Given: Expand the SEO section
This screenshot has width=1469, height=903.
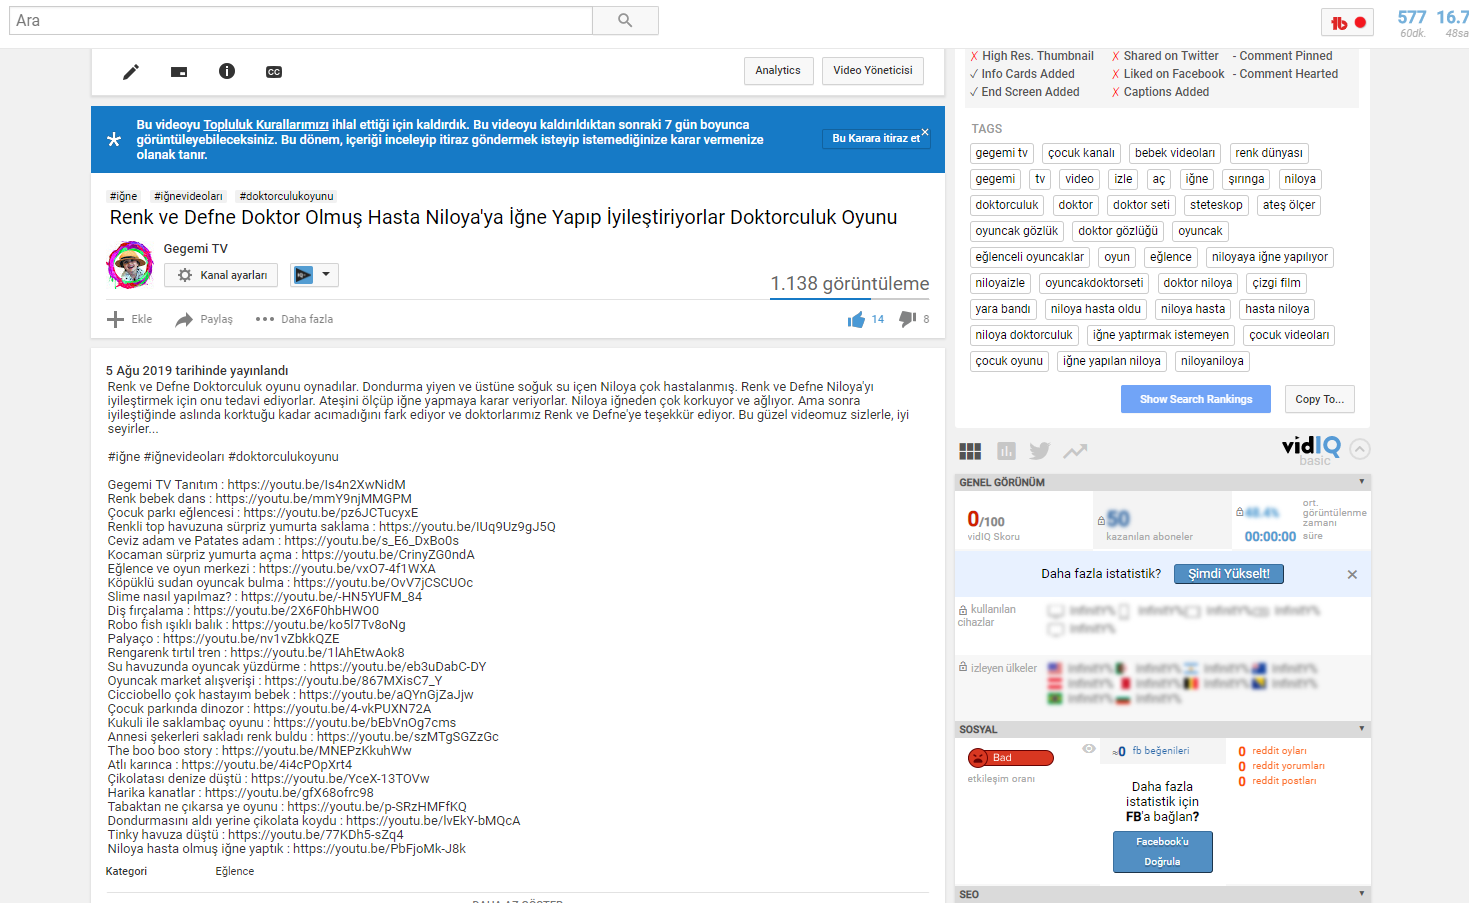Looking at the screenshot, I should (x=1361, y=893).
